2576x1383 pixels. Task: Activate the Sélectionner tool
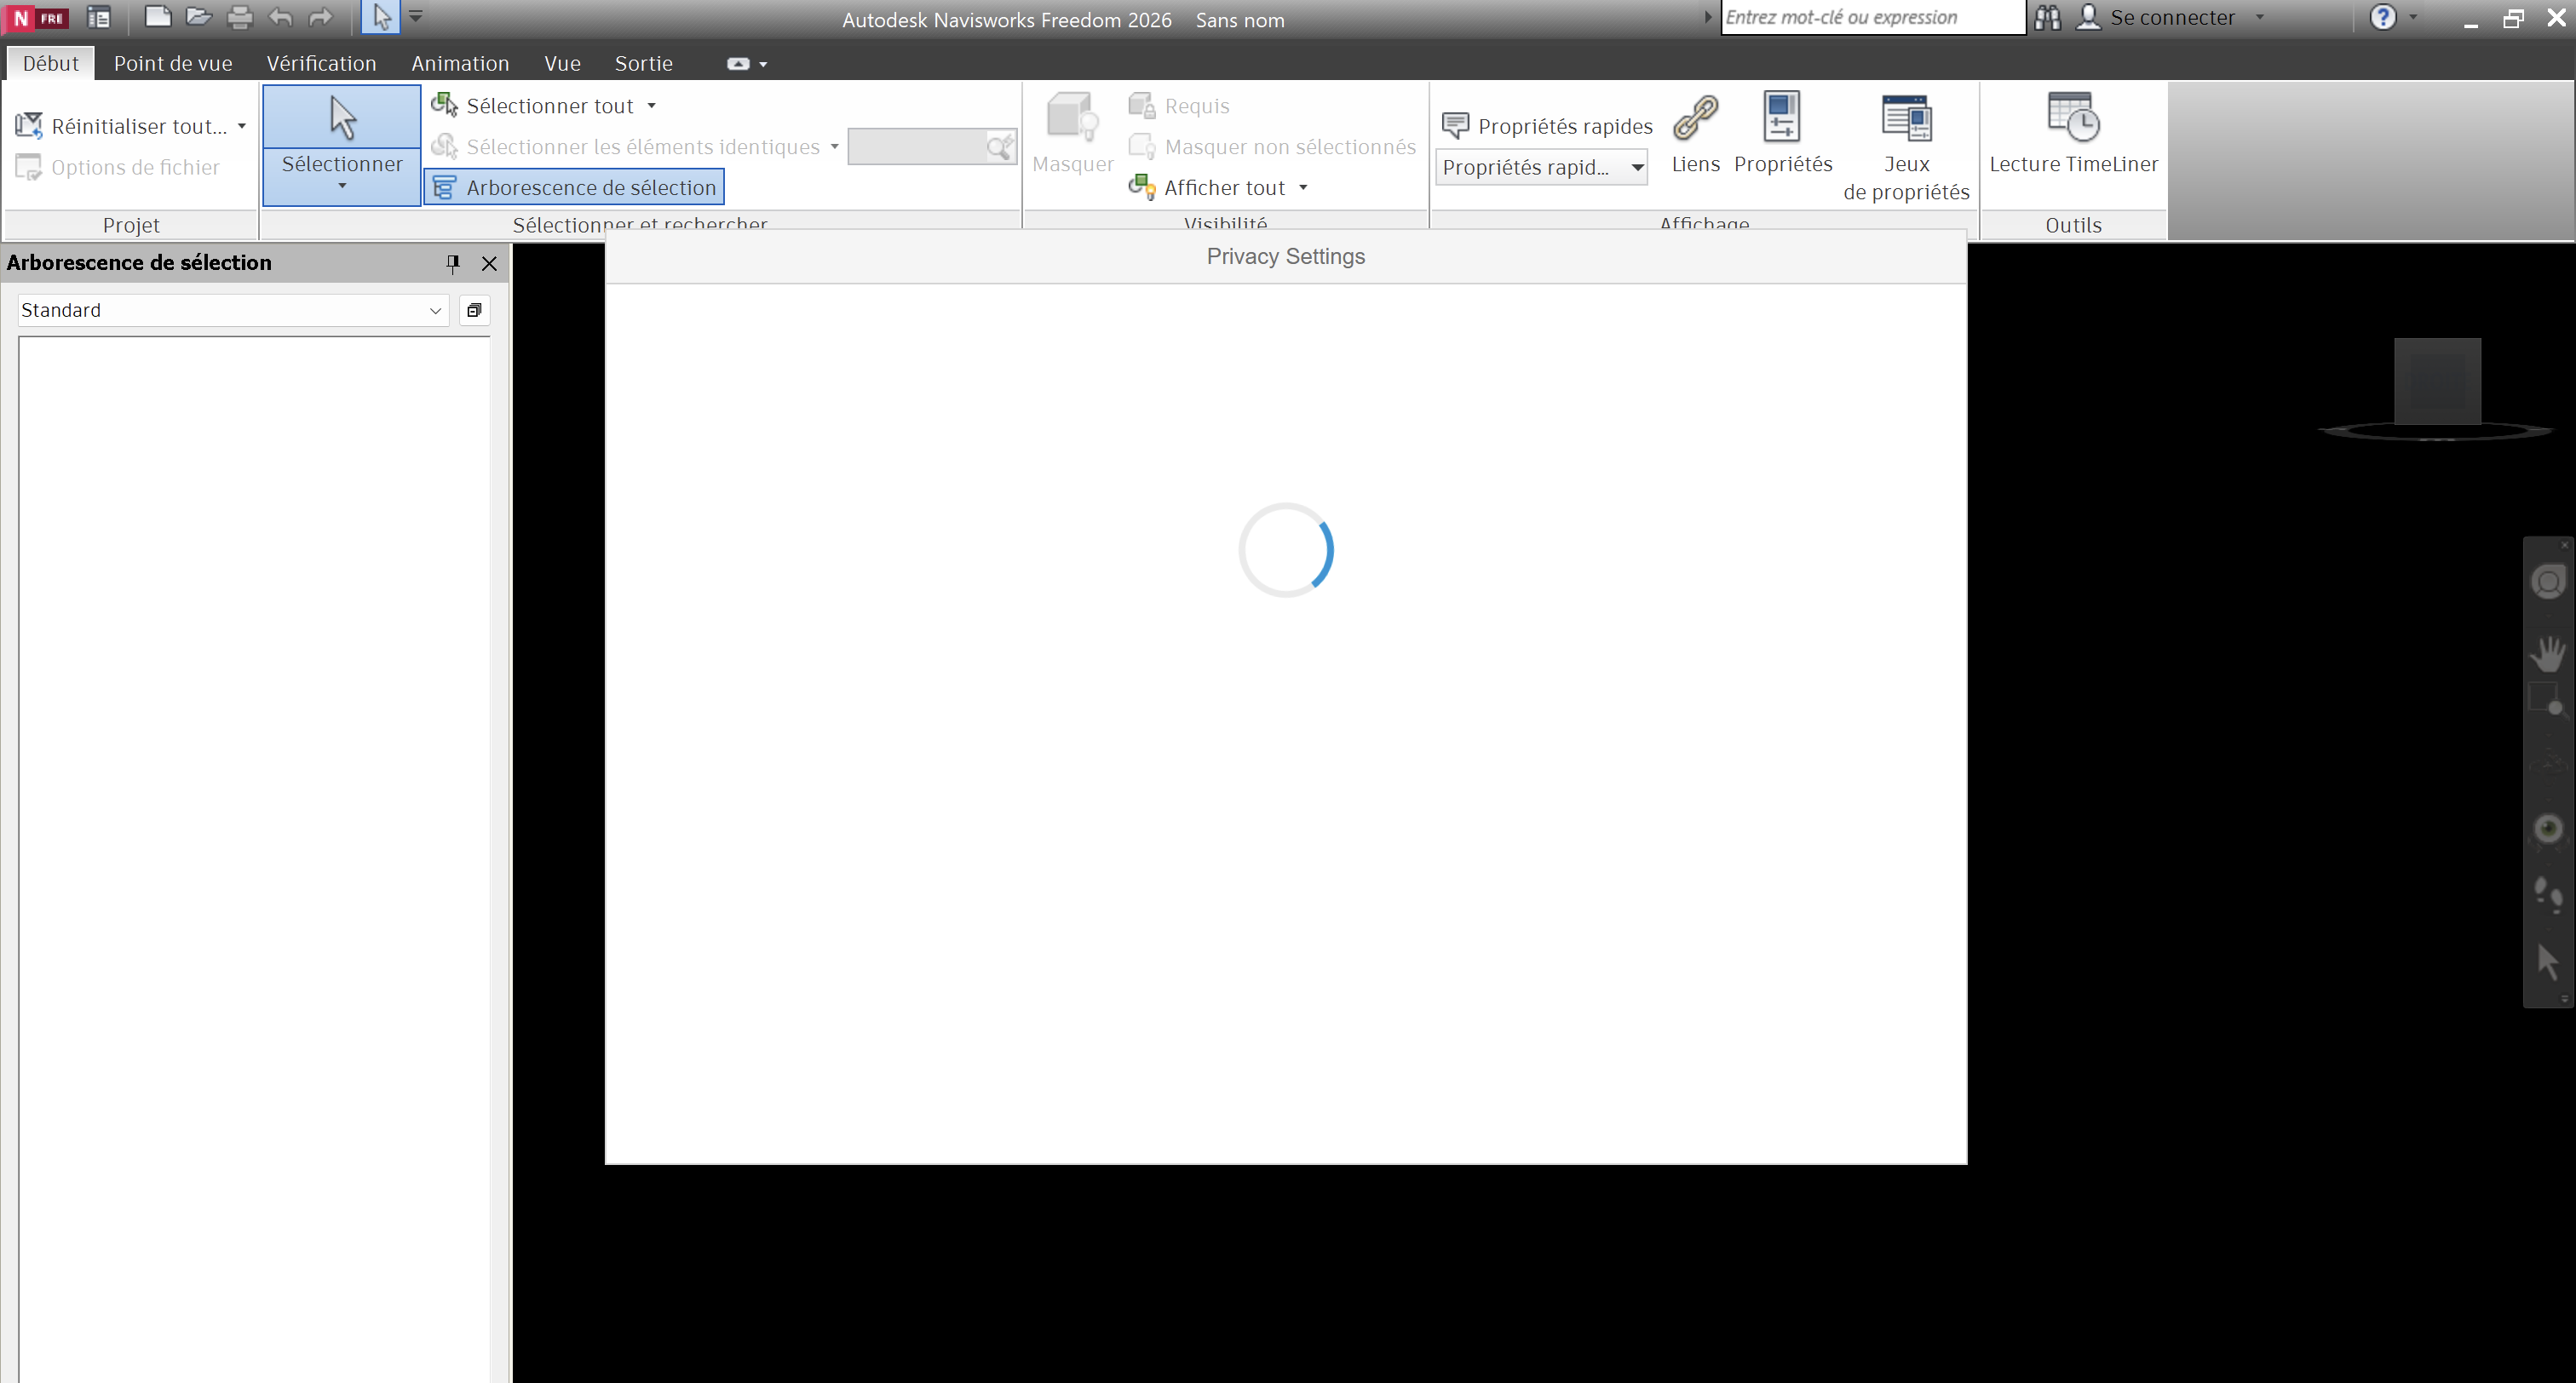coord(342,130)
